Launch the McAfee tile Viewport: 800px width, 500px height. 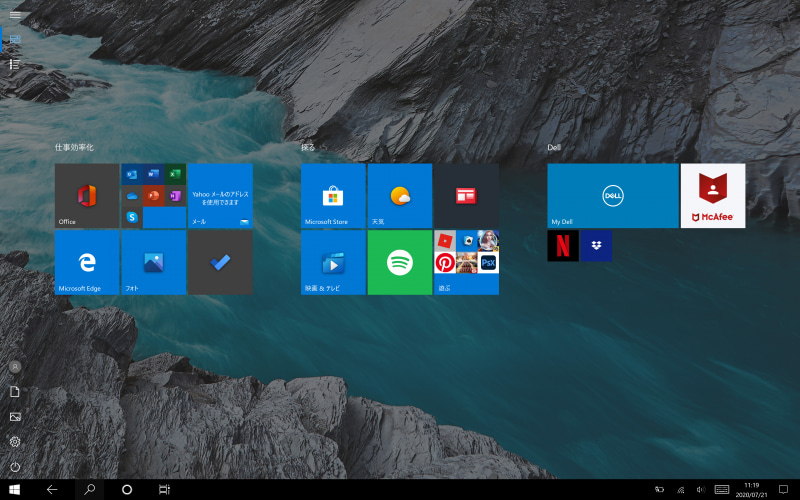click(713, 195)
